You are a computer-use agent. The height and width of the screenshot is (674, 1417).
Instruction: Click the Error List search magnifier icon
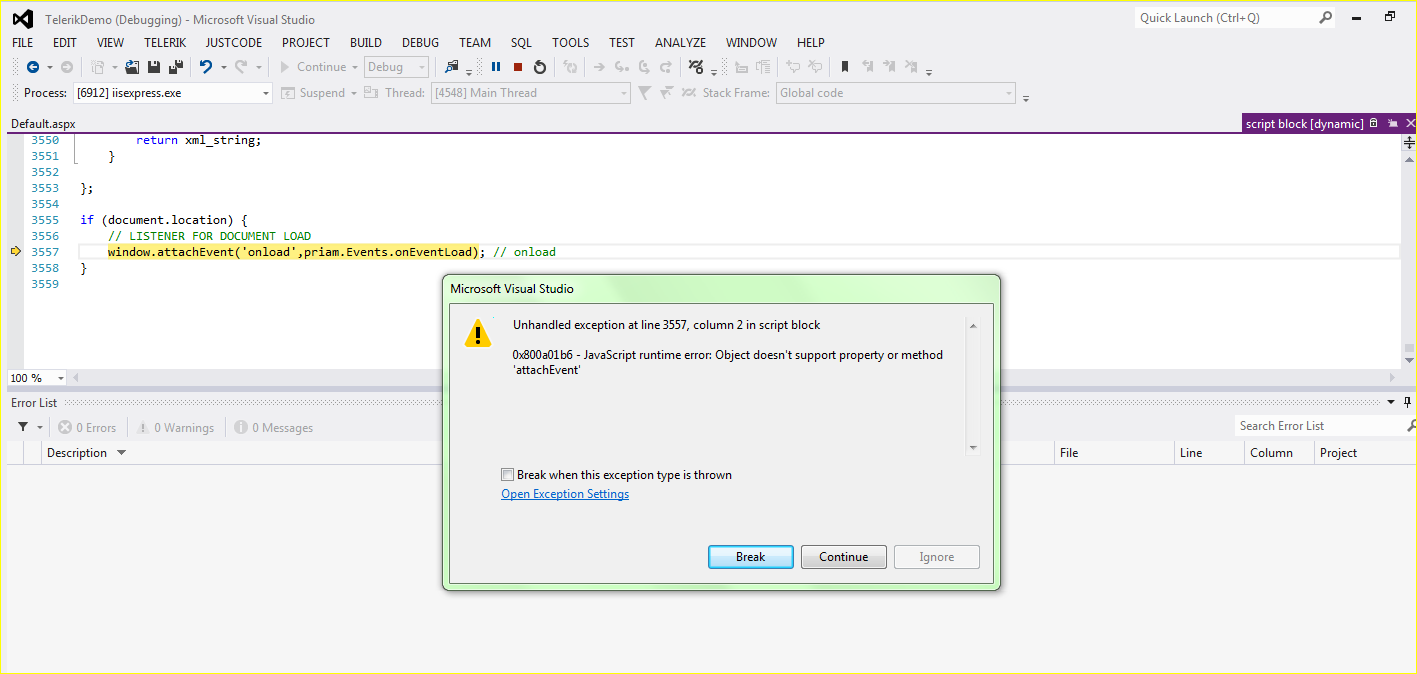1410,426
